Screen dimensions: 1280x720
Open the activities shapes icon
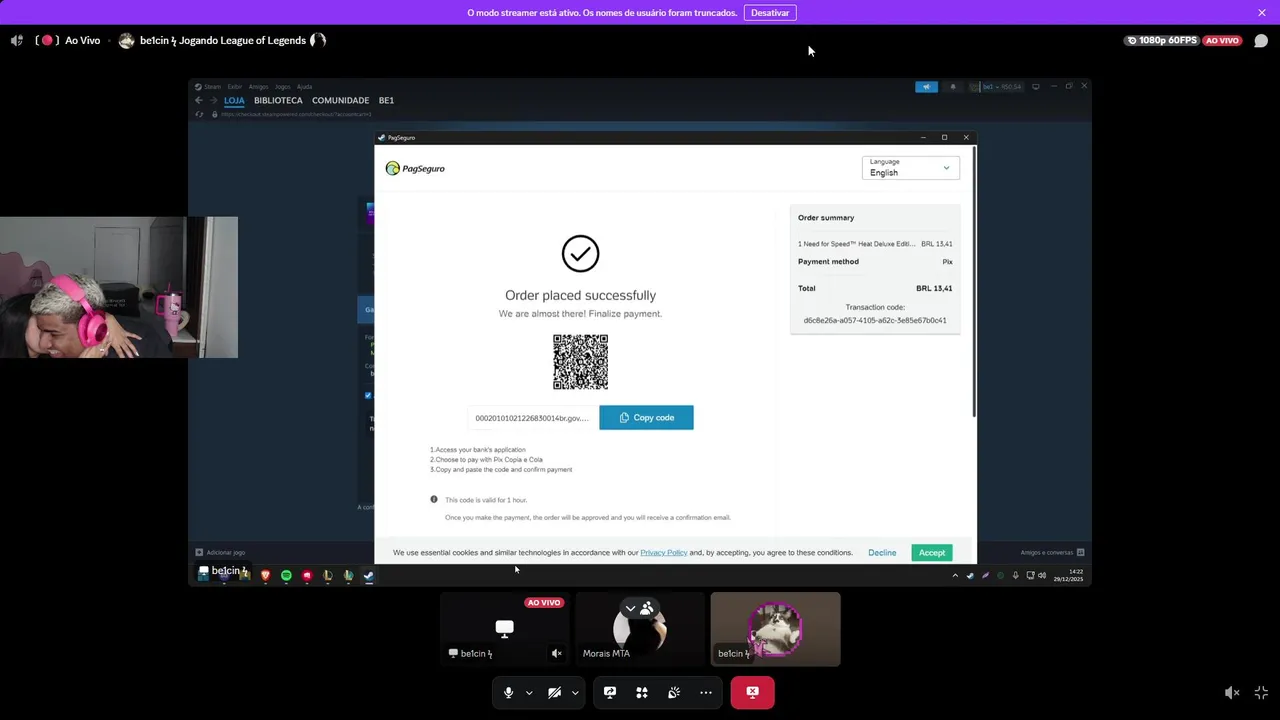click(642, 692)
